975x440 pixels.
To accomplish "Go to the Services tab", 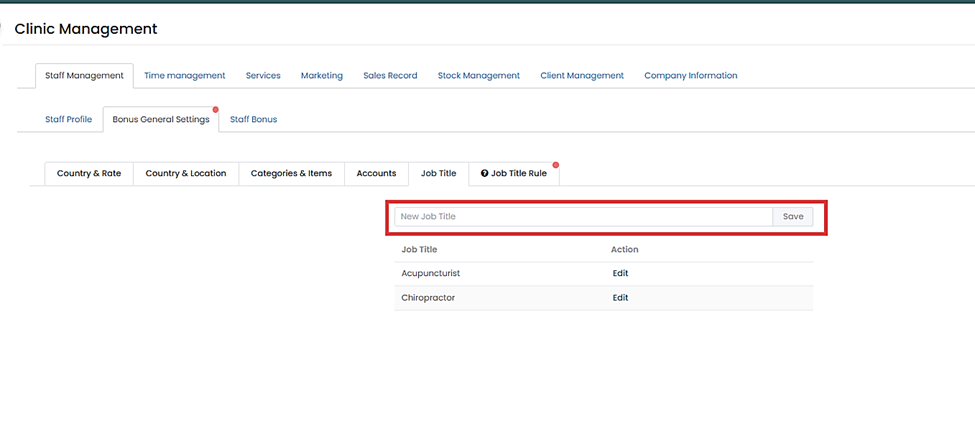I will pyautogui.click(x=263, y=76).
